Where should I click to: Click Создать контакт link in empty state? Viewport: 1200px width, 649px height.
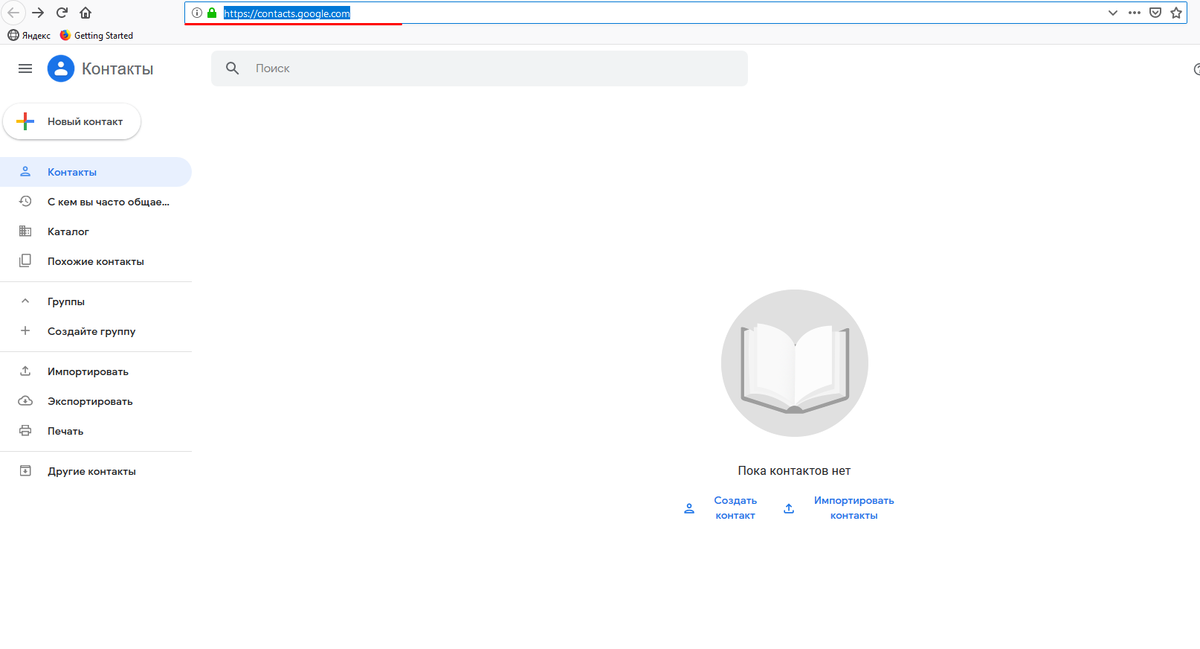[735, 508]
